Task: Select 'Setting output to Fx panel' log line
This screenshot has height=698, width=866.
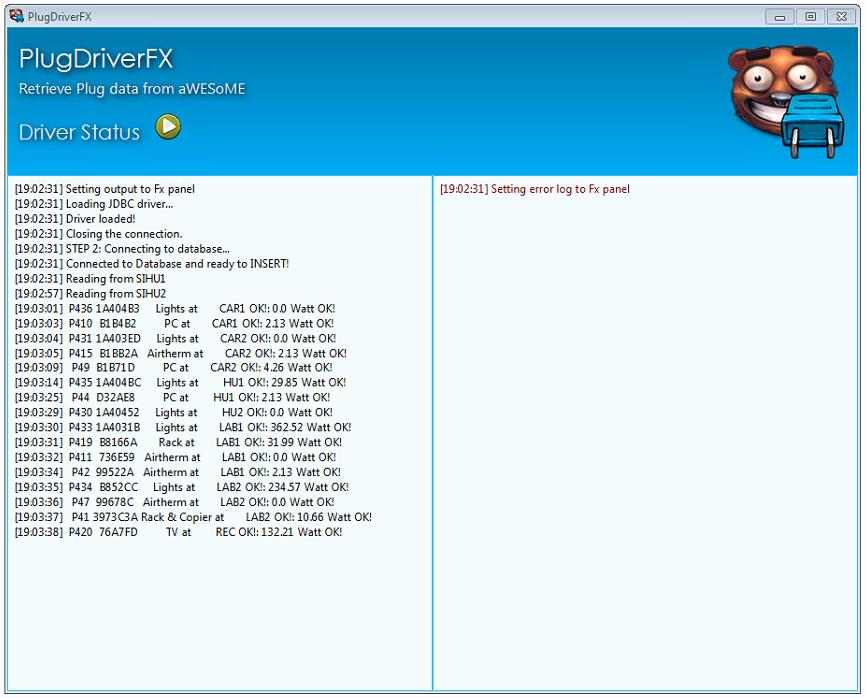Action: [105, 189]
